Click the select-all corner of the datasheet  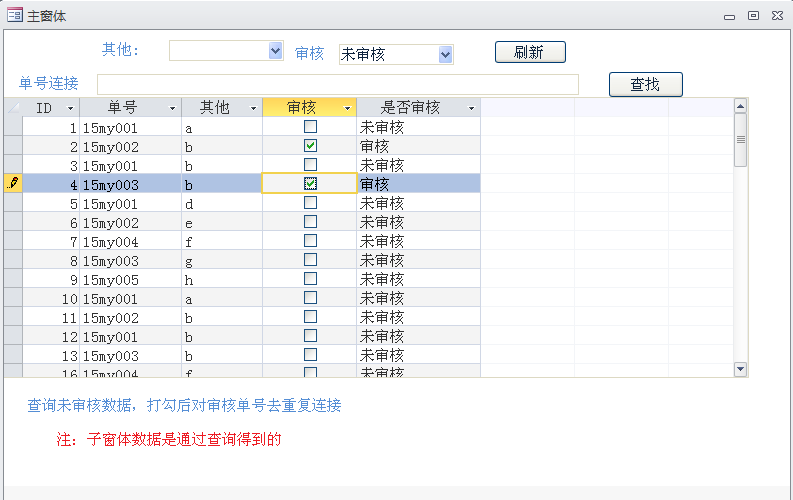13,107
